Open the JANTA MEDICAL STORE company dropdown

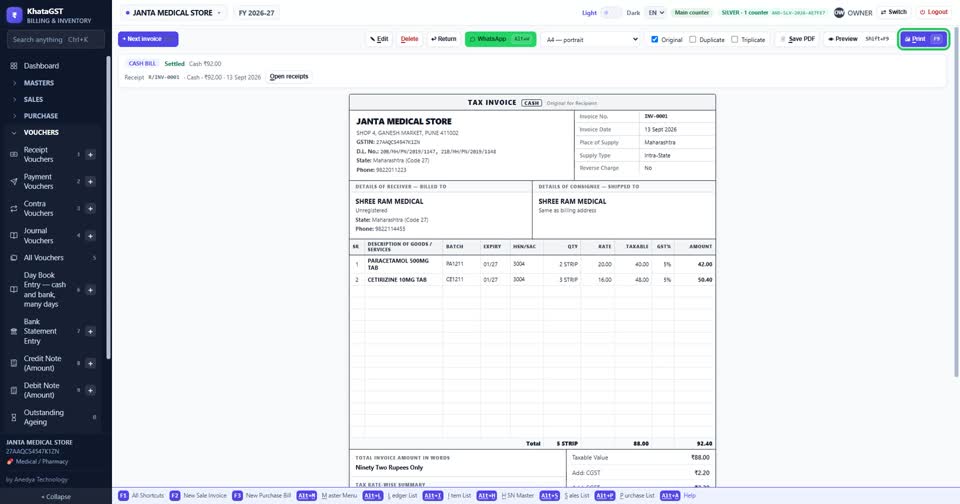pyautogui.click(x=173, y=12)
